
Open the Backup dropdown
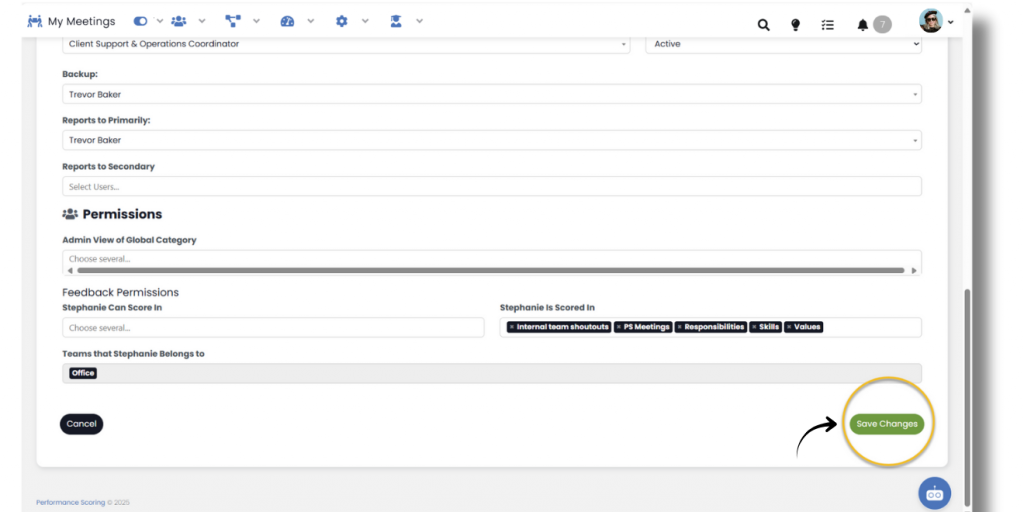point(491,94)
